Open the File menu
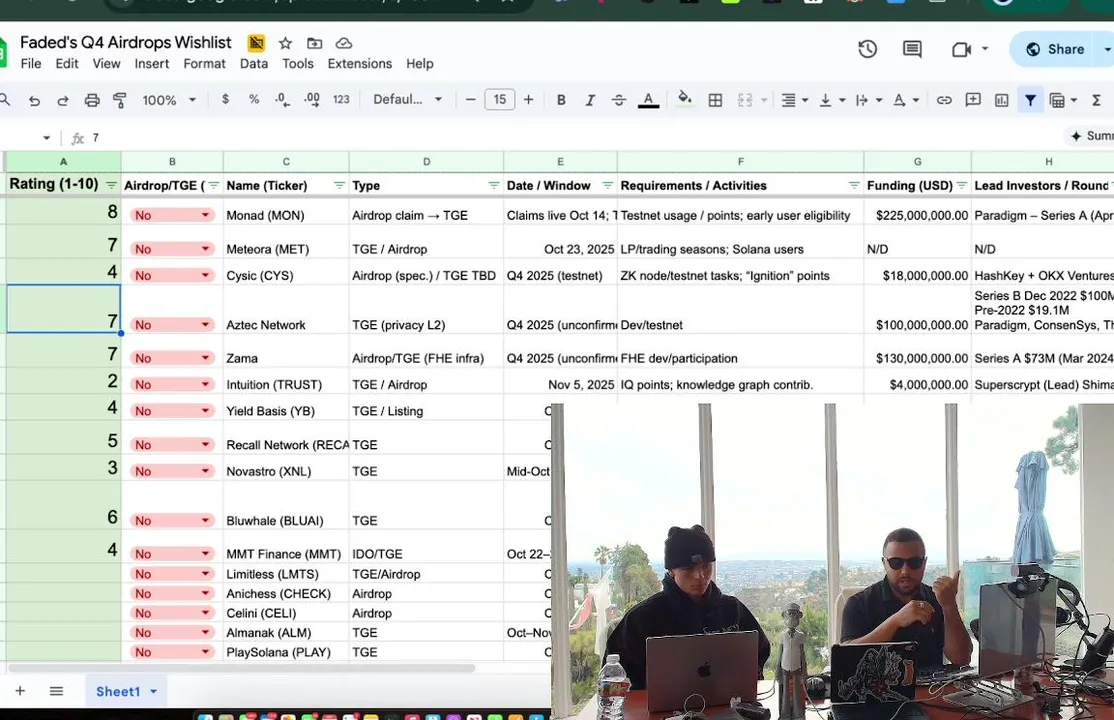This screenshot has width=1114, height=720. click(x=31, y=64)
